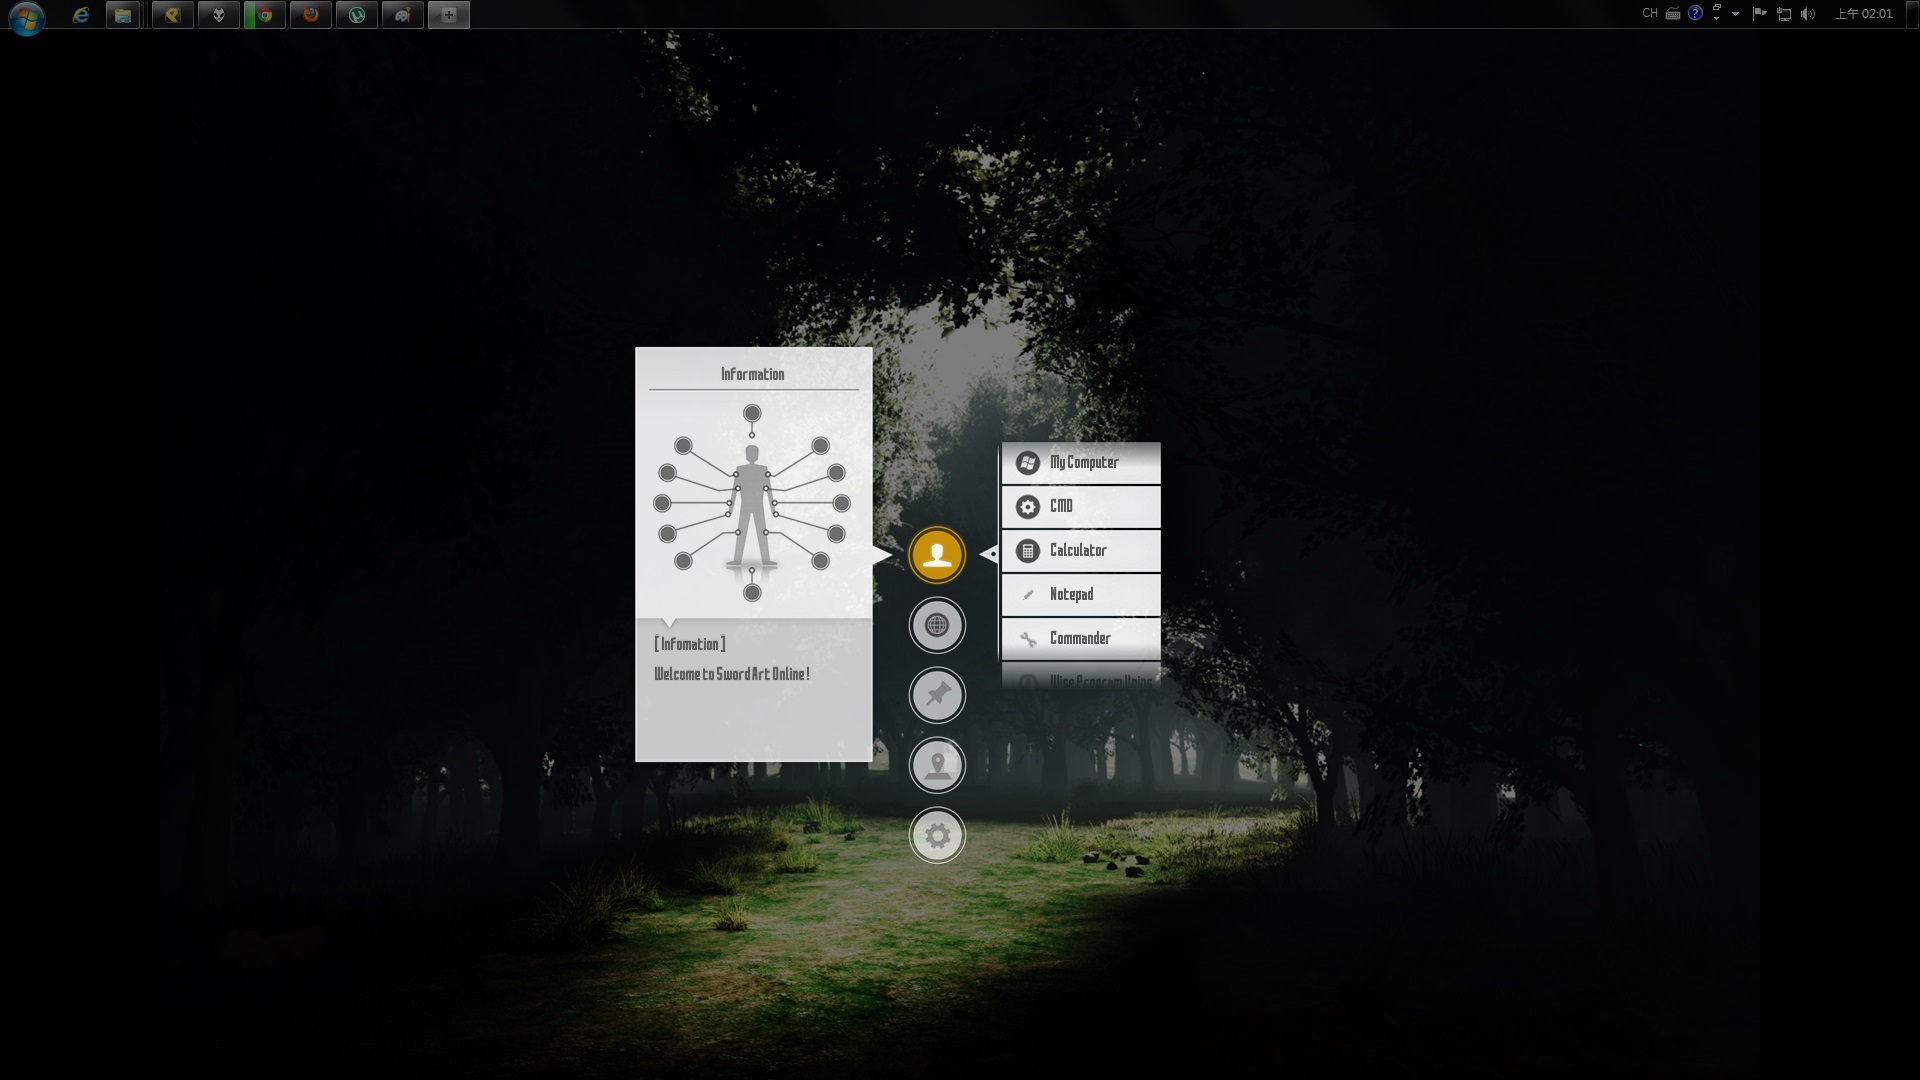Screen dimensions: 1920x1080
Task: Select the pushpin circle button
Action: tap(937, 695)
